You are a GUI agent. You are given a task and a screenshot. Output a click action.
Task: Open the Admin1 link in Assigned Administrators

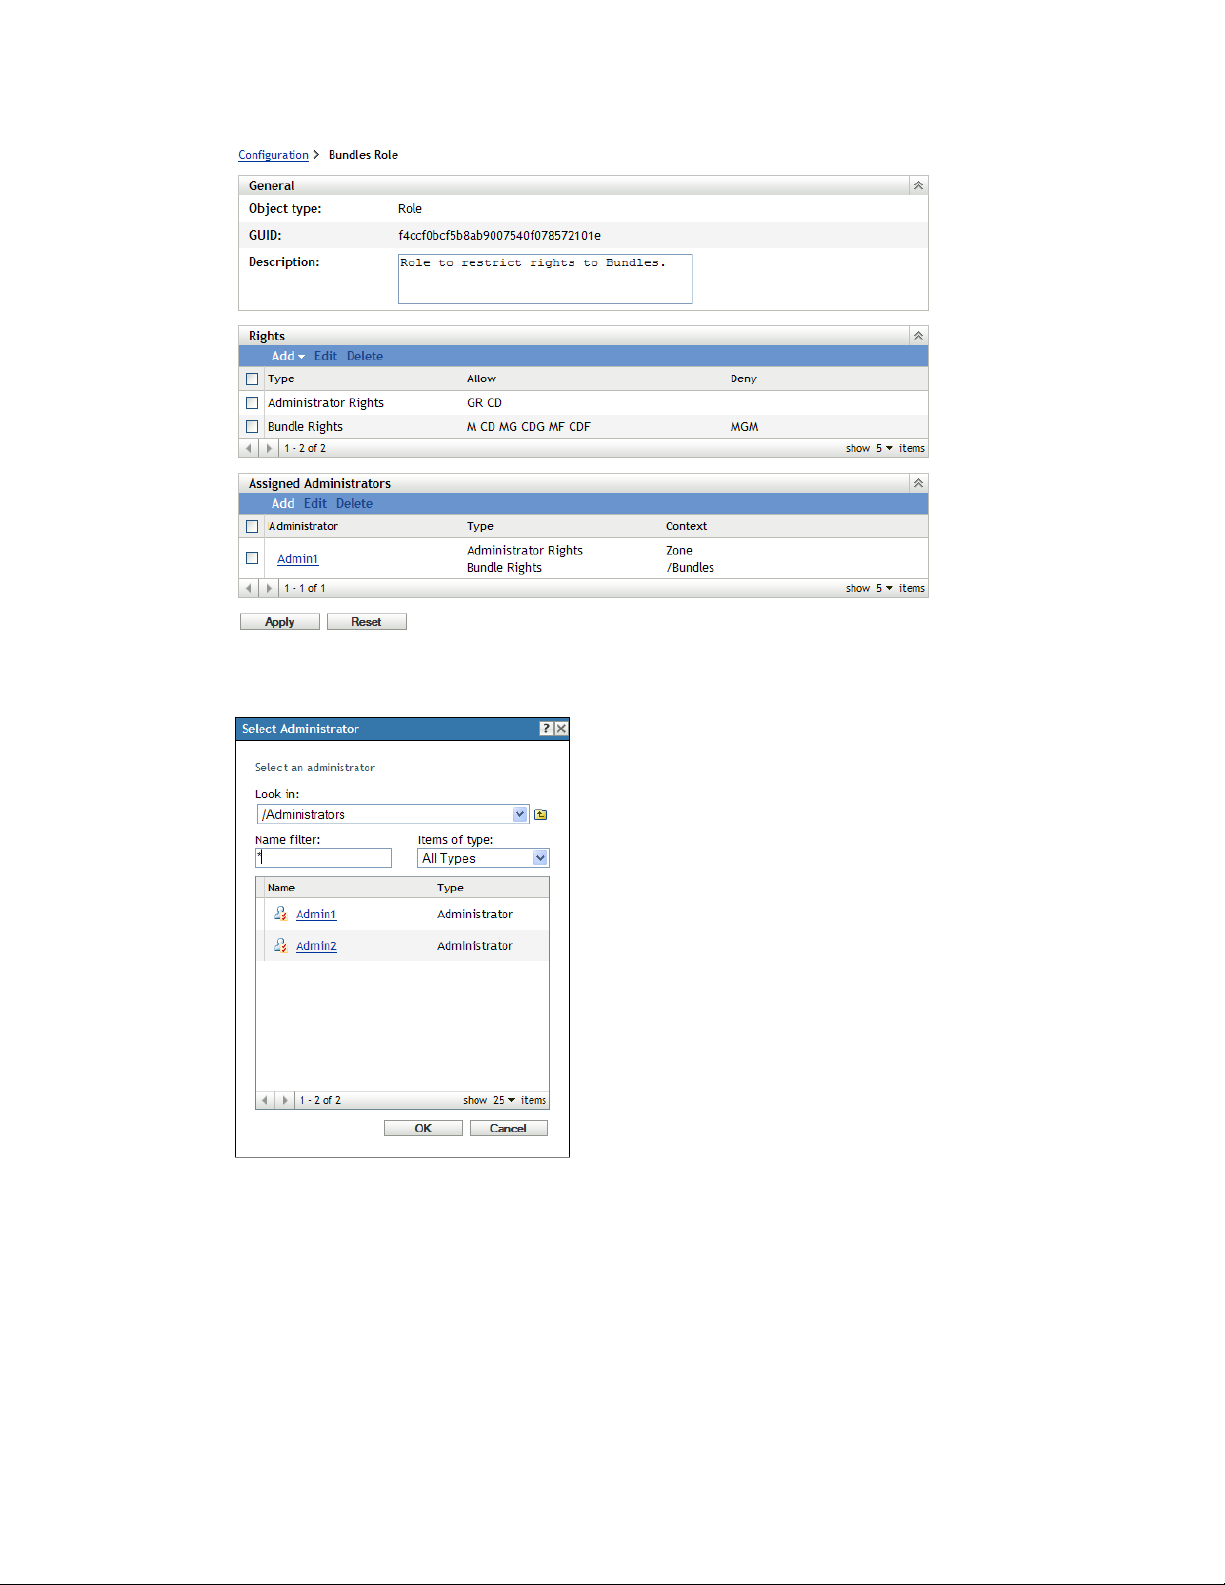[297, 559]
